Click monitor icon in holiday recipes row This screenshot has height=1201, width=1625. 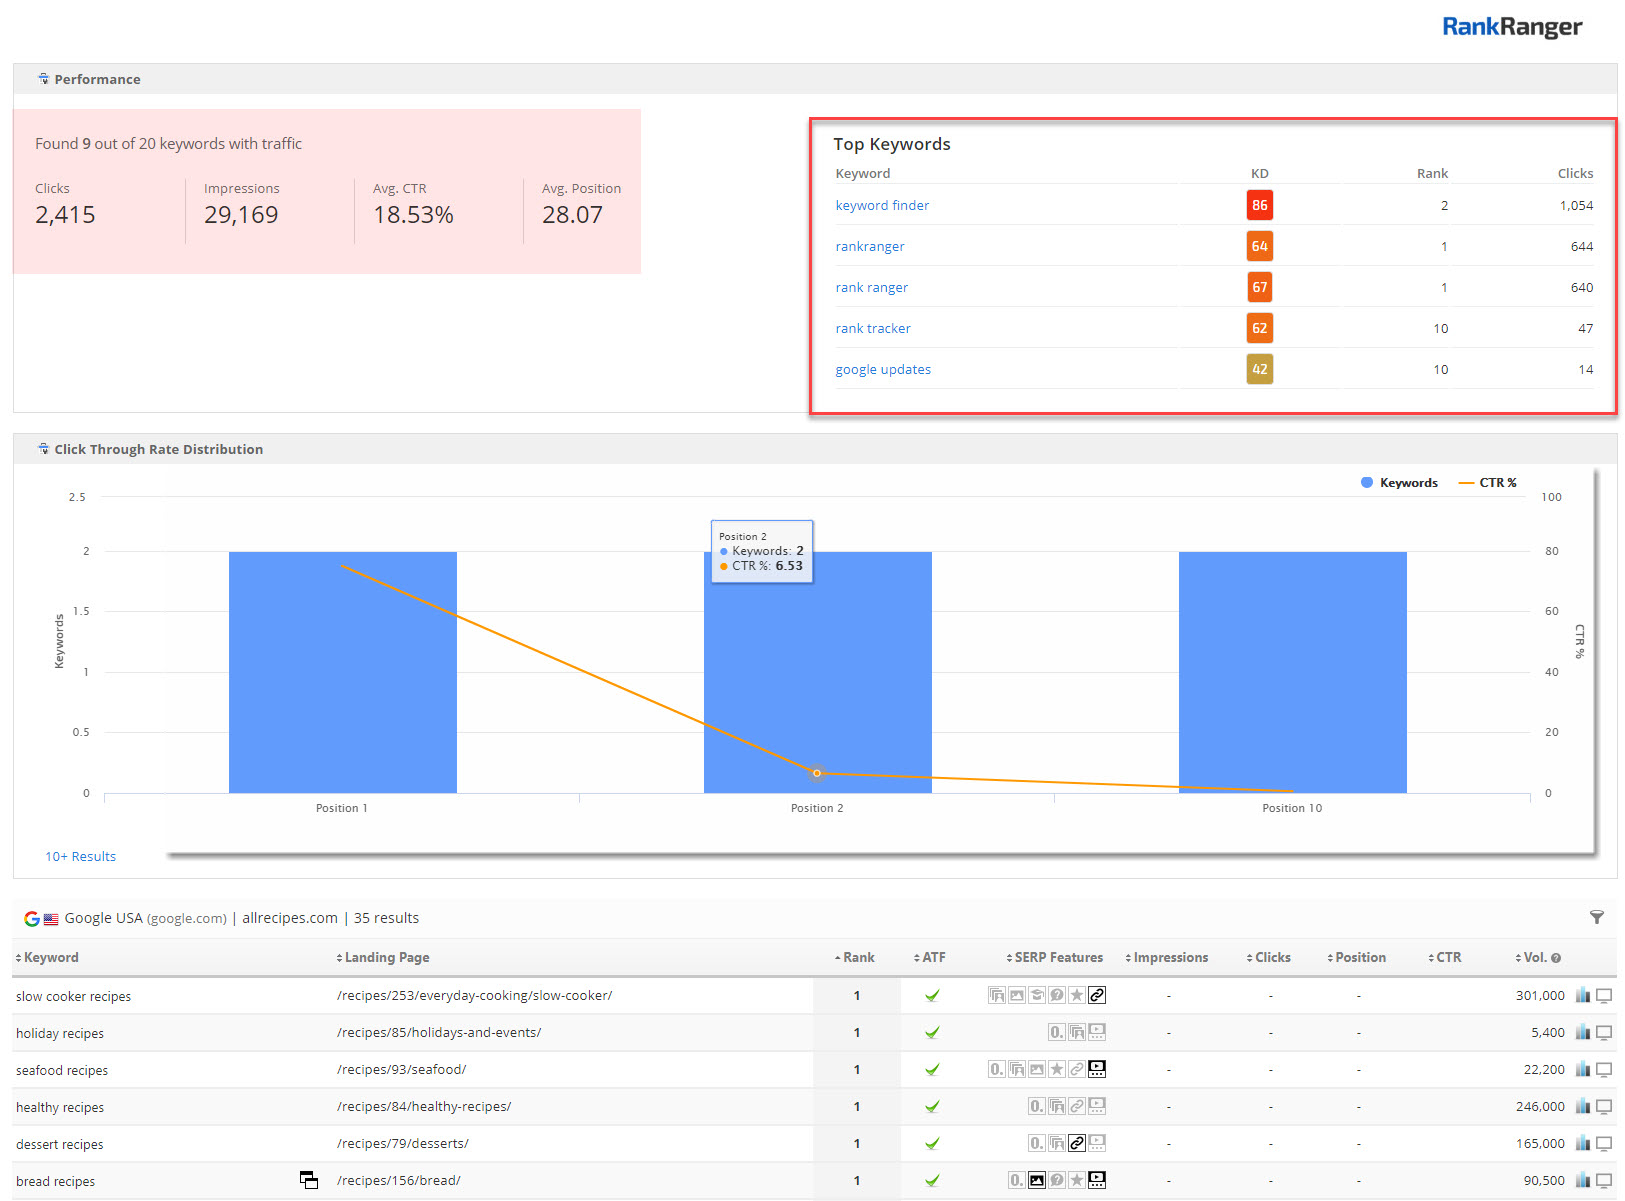tap(1604, 1033)
